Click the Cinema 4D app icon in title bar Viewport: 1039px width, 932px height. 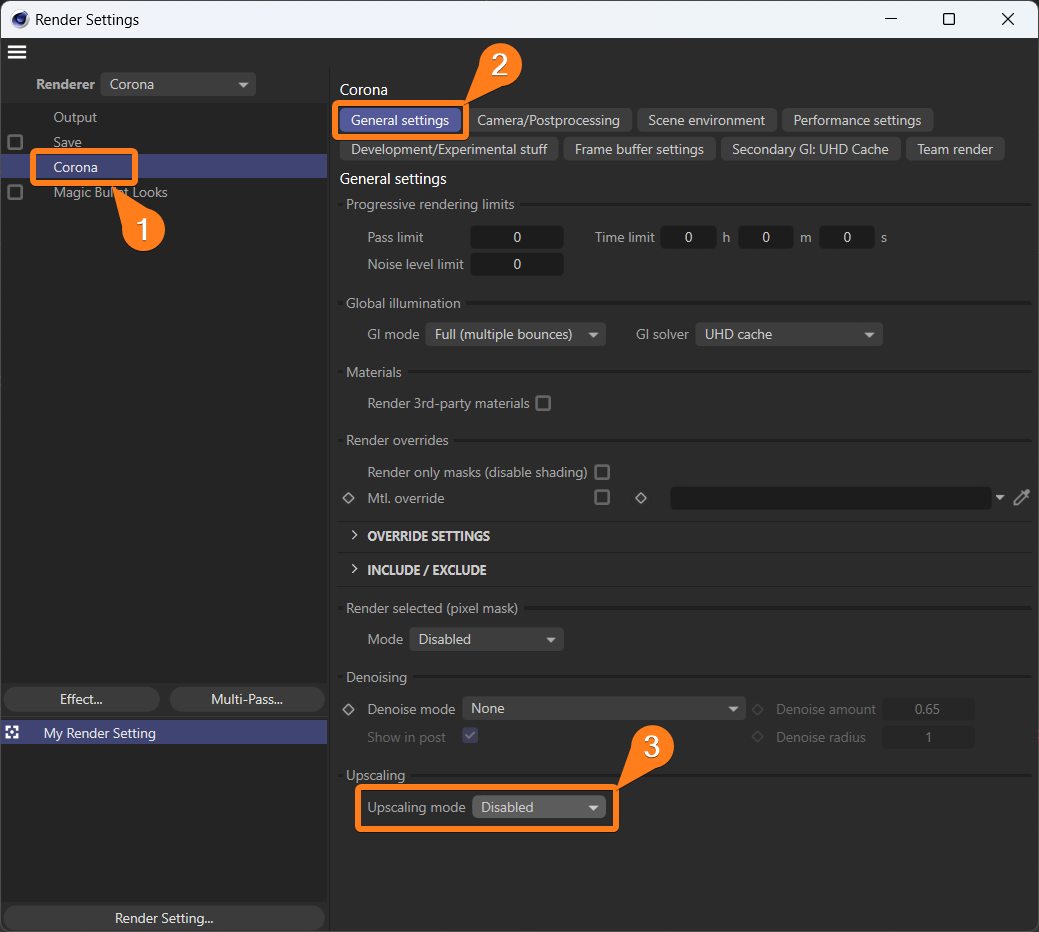coord(20,20)
